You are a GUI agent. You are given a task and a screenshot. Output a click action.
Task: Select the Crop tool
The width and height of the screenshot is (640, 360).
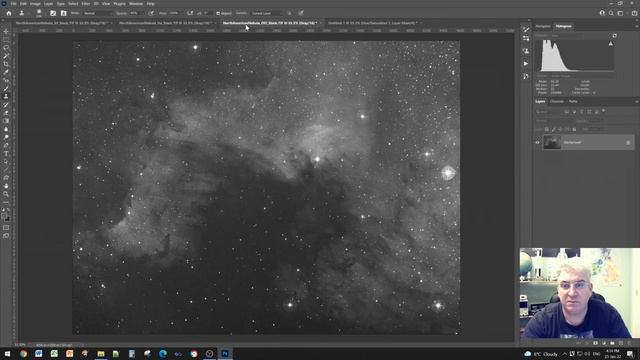coord(6,64)
